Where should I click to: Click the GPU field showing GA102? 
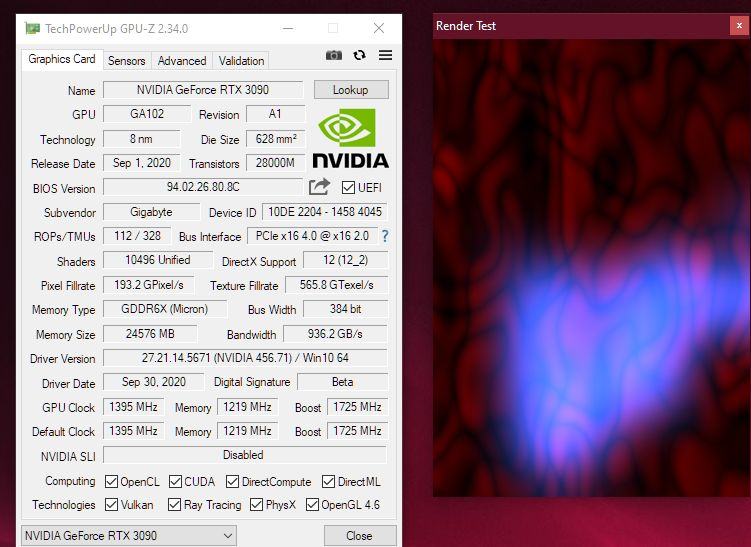click(x=147, y=114)
